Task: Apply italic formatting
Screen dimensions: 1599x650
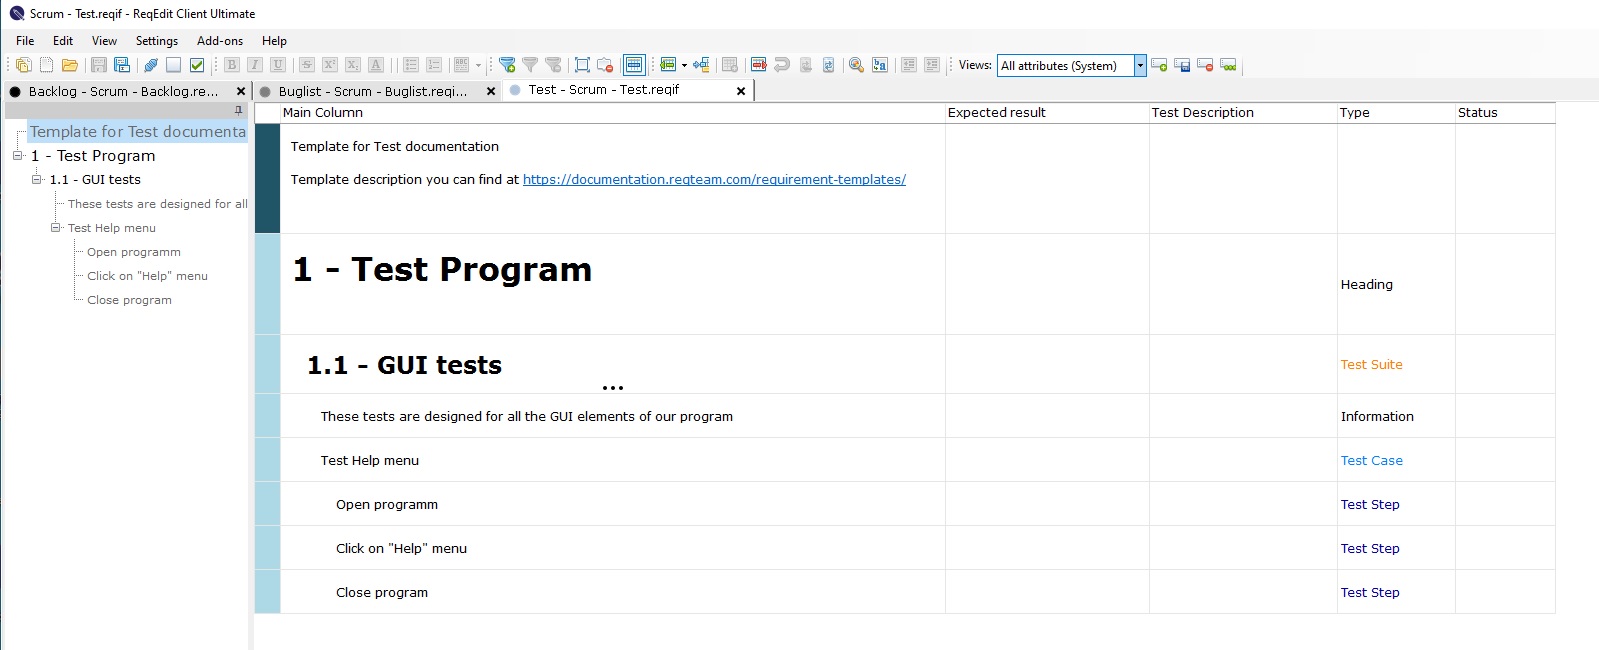Action: pos(255,65)
